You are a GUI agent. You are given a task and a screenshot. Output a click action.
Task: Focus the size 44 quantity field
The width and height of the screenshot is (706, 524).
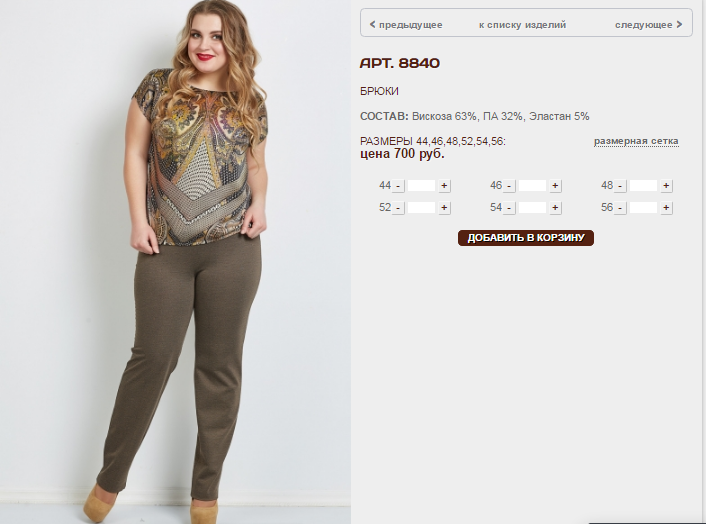pos(421,185)
